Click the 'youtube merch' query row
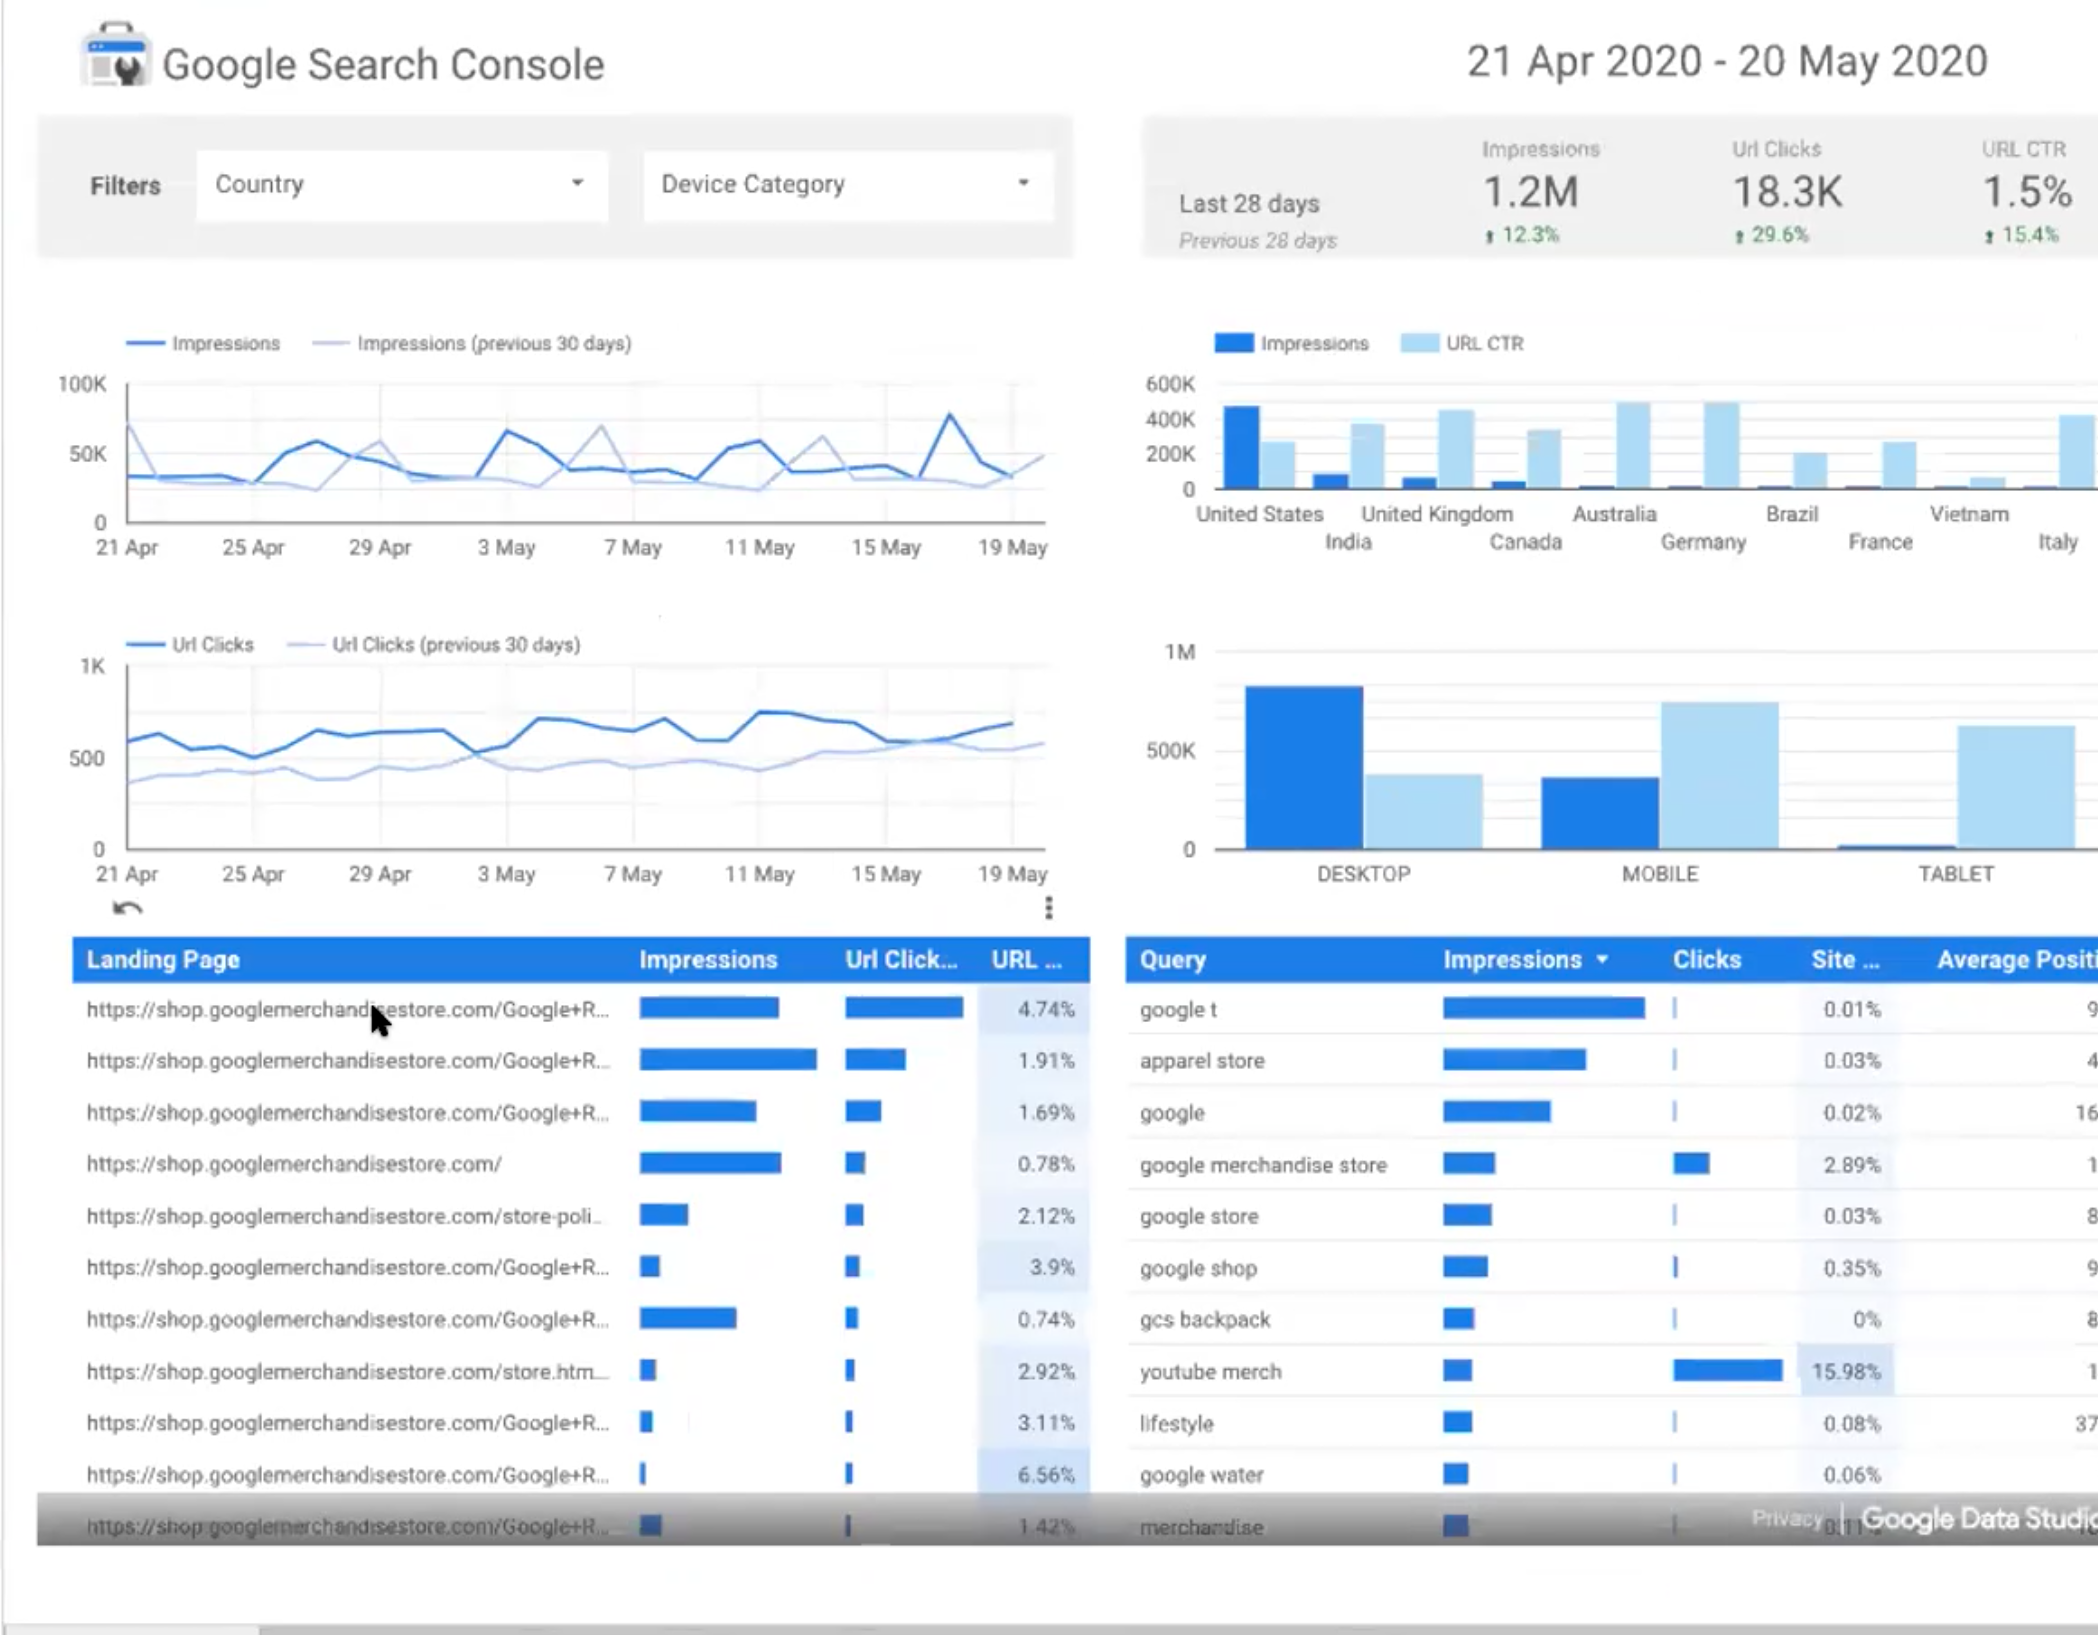Viewport: 2098px width, 1635px height. click(1611, 1371)
